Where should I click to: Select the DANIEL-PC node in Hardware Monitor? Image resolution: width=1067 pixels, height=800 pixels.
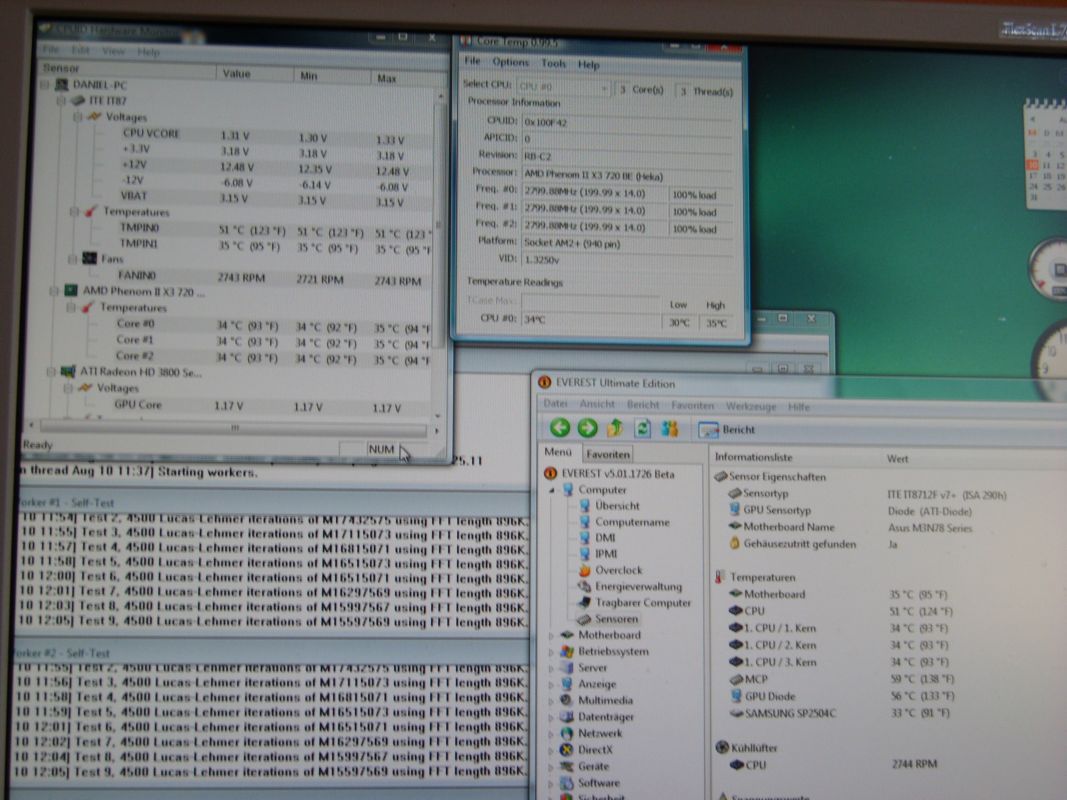[x=99, y=85]
